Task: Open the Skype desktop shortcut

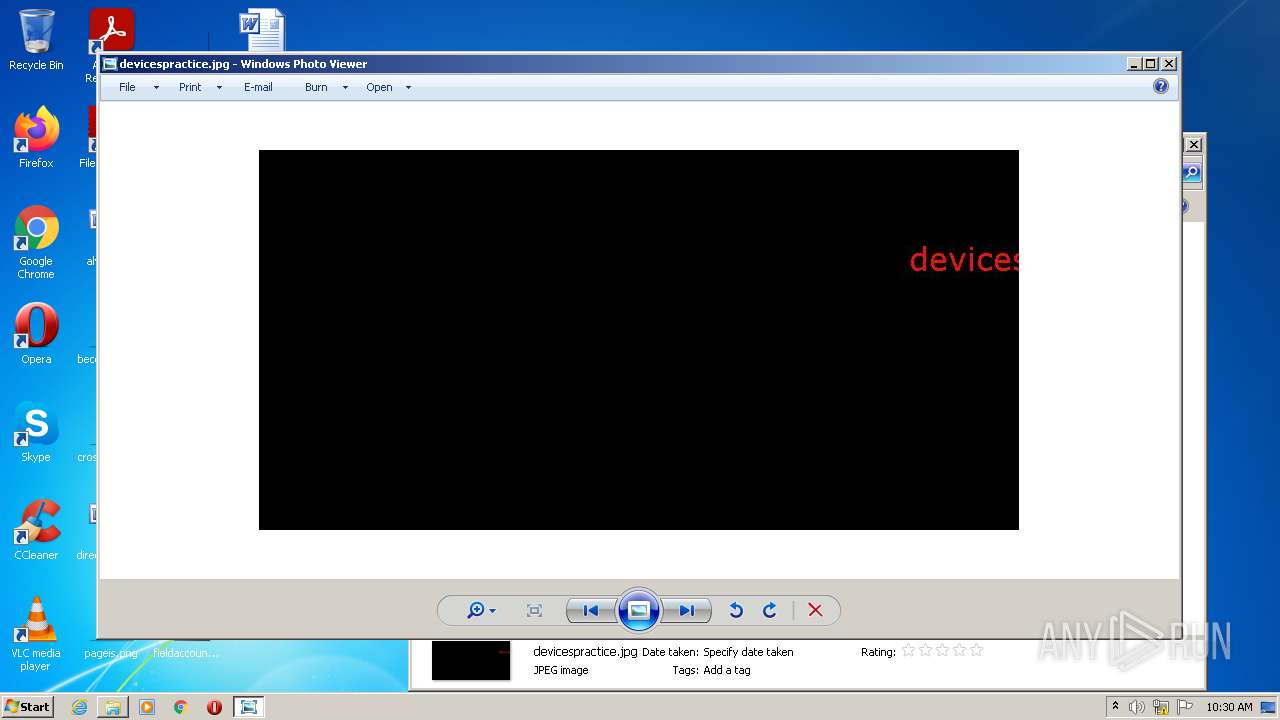Action: (x=36, y=432)
